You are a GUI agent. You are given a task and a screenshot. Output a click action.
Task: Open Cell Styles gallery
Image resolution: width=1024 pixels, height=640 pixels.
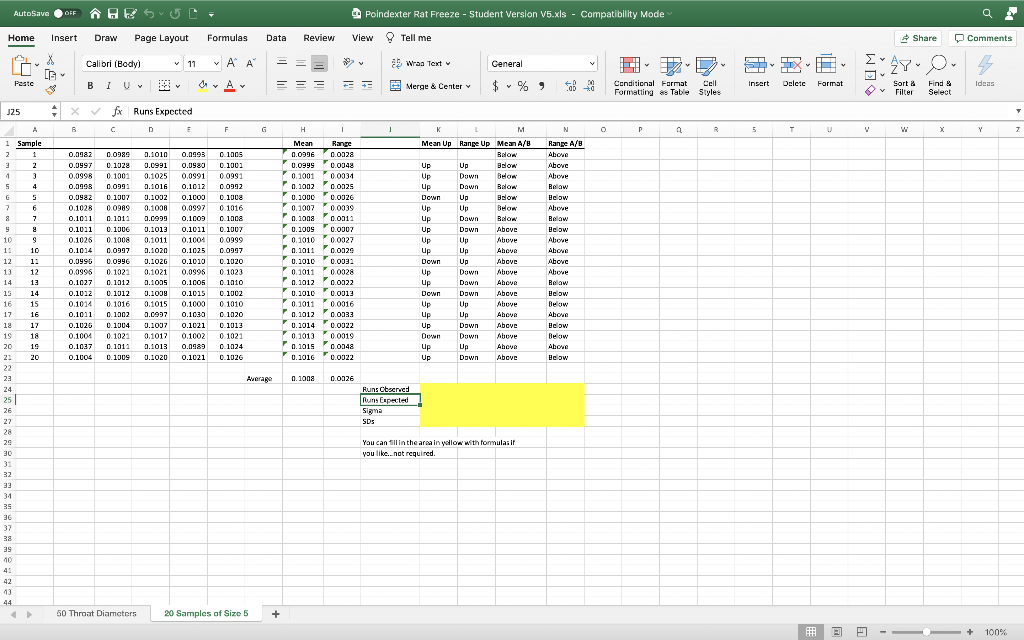(x=710, y=76)
